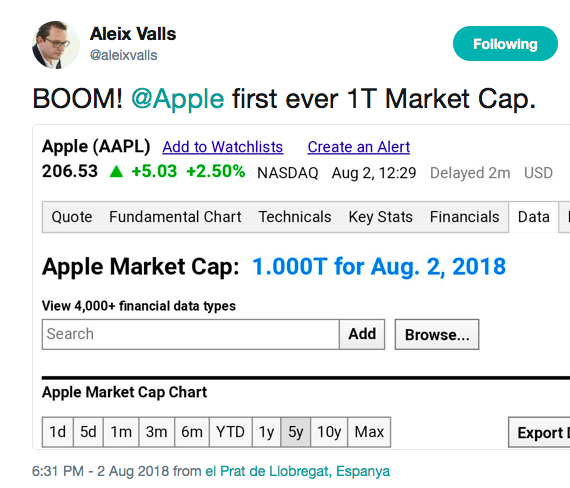Open the @Apple mention link
The height and width of the screenshot is (488, 570).
point(177,99)
